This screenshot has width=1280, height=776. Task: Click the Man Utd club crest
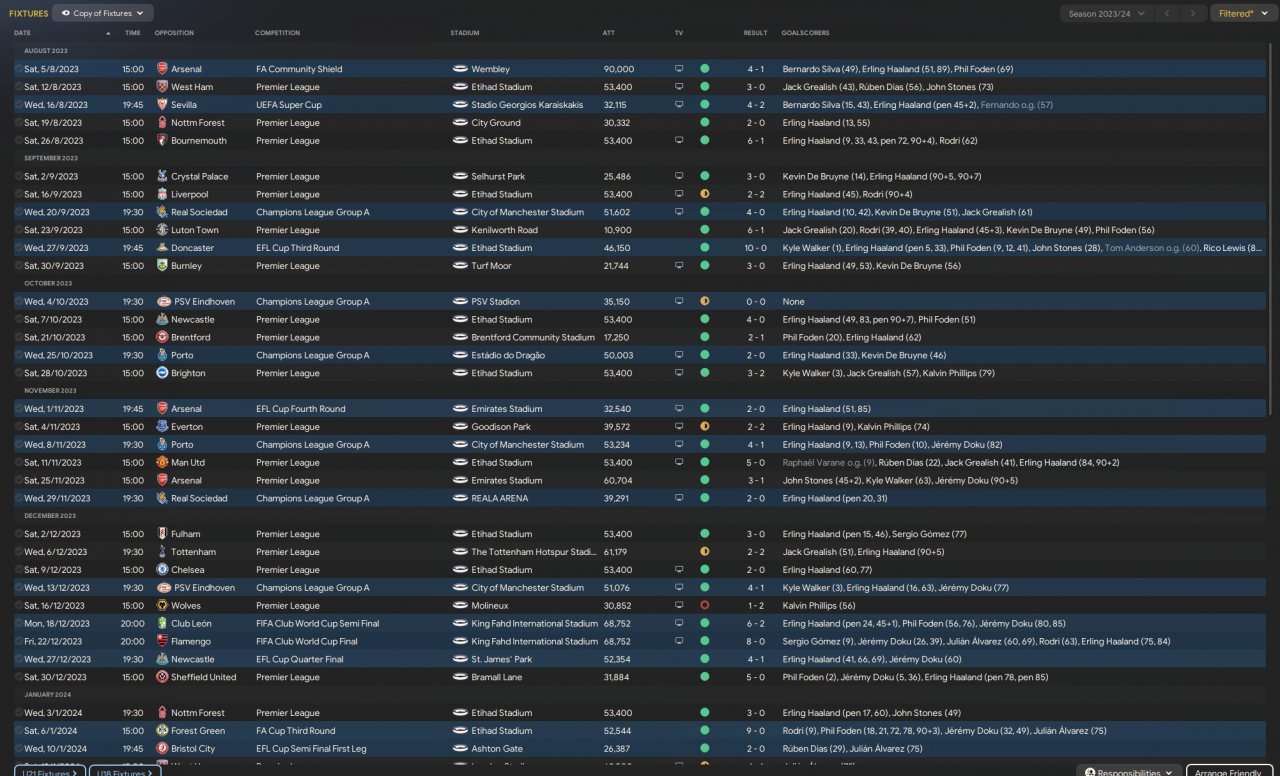(x=162, y=463)
